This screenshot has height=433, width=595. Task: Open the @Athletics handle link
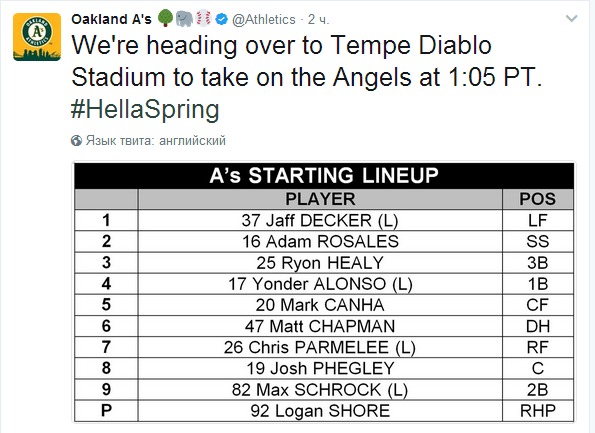(264, 19)
